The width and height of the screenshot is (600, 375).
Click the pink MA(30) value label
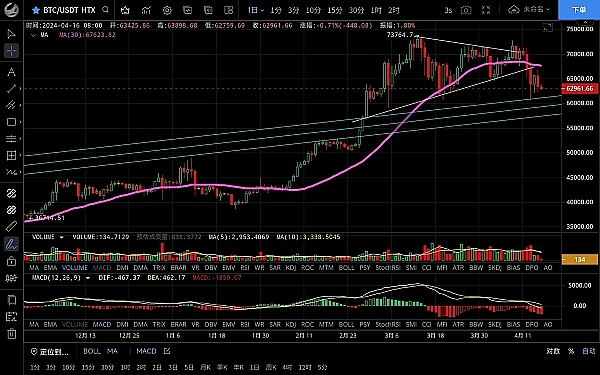[87, 35]
